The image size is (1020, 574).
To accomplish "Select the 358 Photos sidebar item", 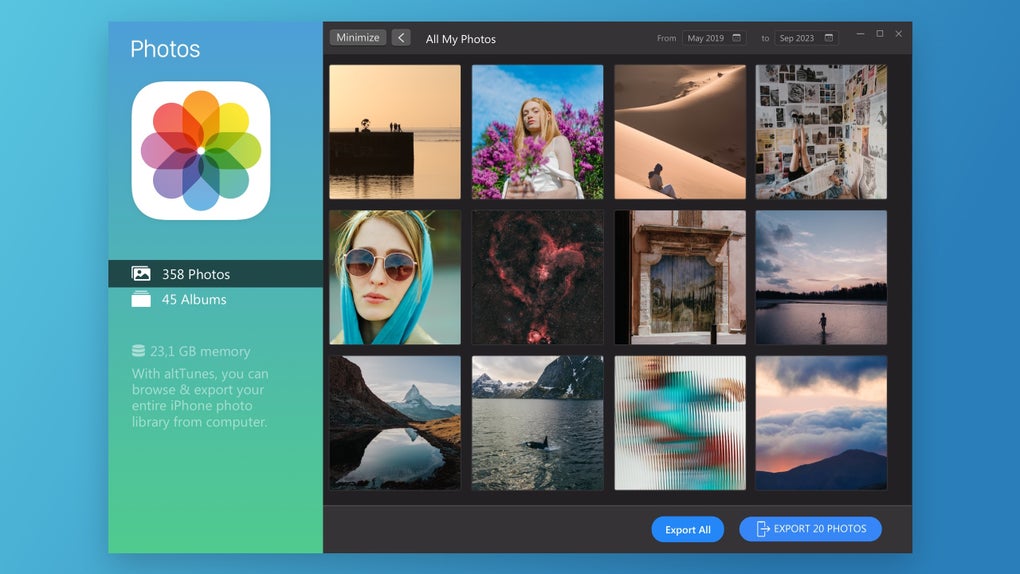I will pyautogui.click(x=215, y=274).
